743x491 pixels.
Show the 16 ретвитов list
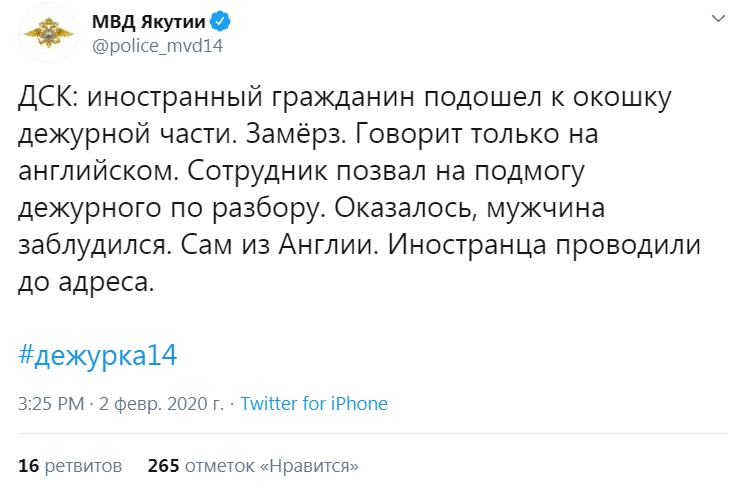tap(70, 466)
